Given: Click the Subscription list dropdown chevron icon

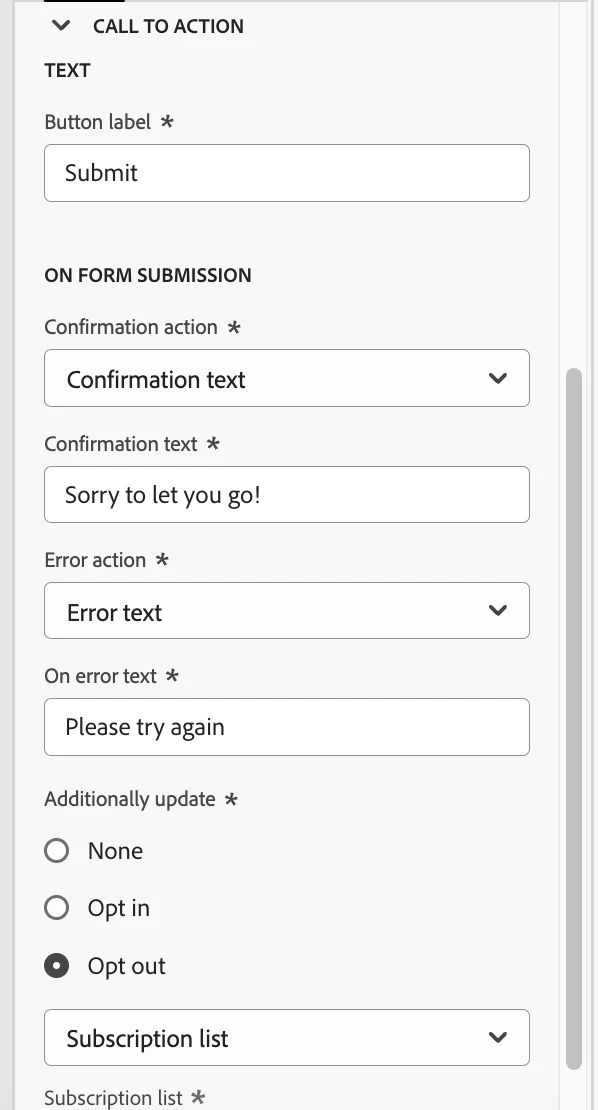Looking at the screenshot, I should (x=498, y=1038).
